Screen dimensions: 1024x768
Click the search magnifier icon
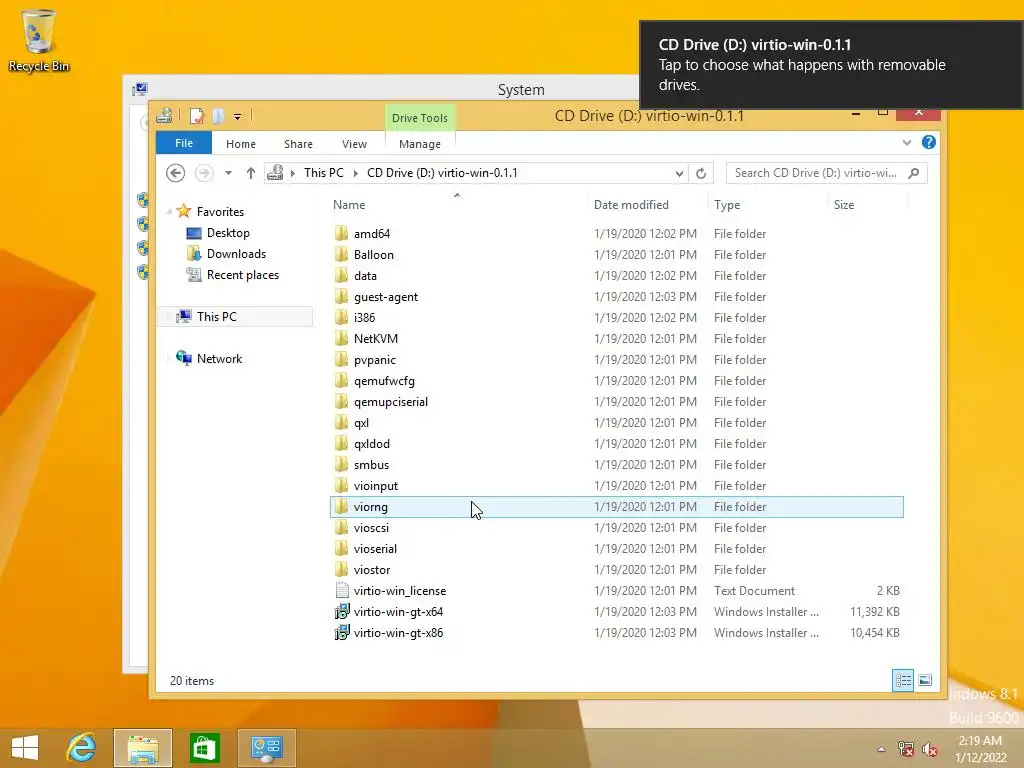click(x=914, y=173)
